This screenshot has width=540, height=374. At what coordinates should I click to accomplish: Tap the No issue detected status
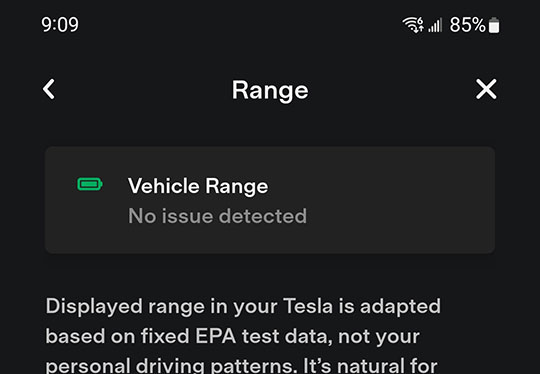coord(217,216)
